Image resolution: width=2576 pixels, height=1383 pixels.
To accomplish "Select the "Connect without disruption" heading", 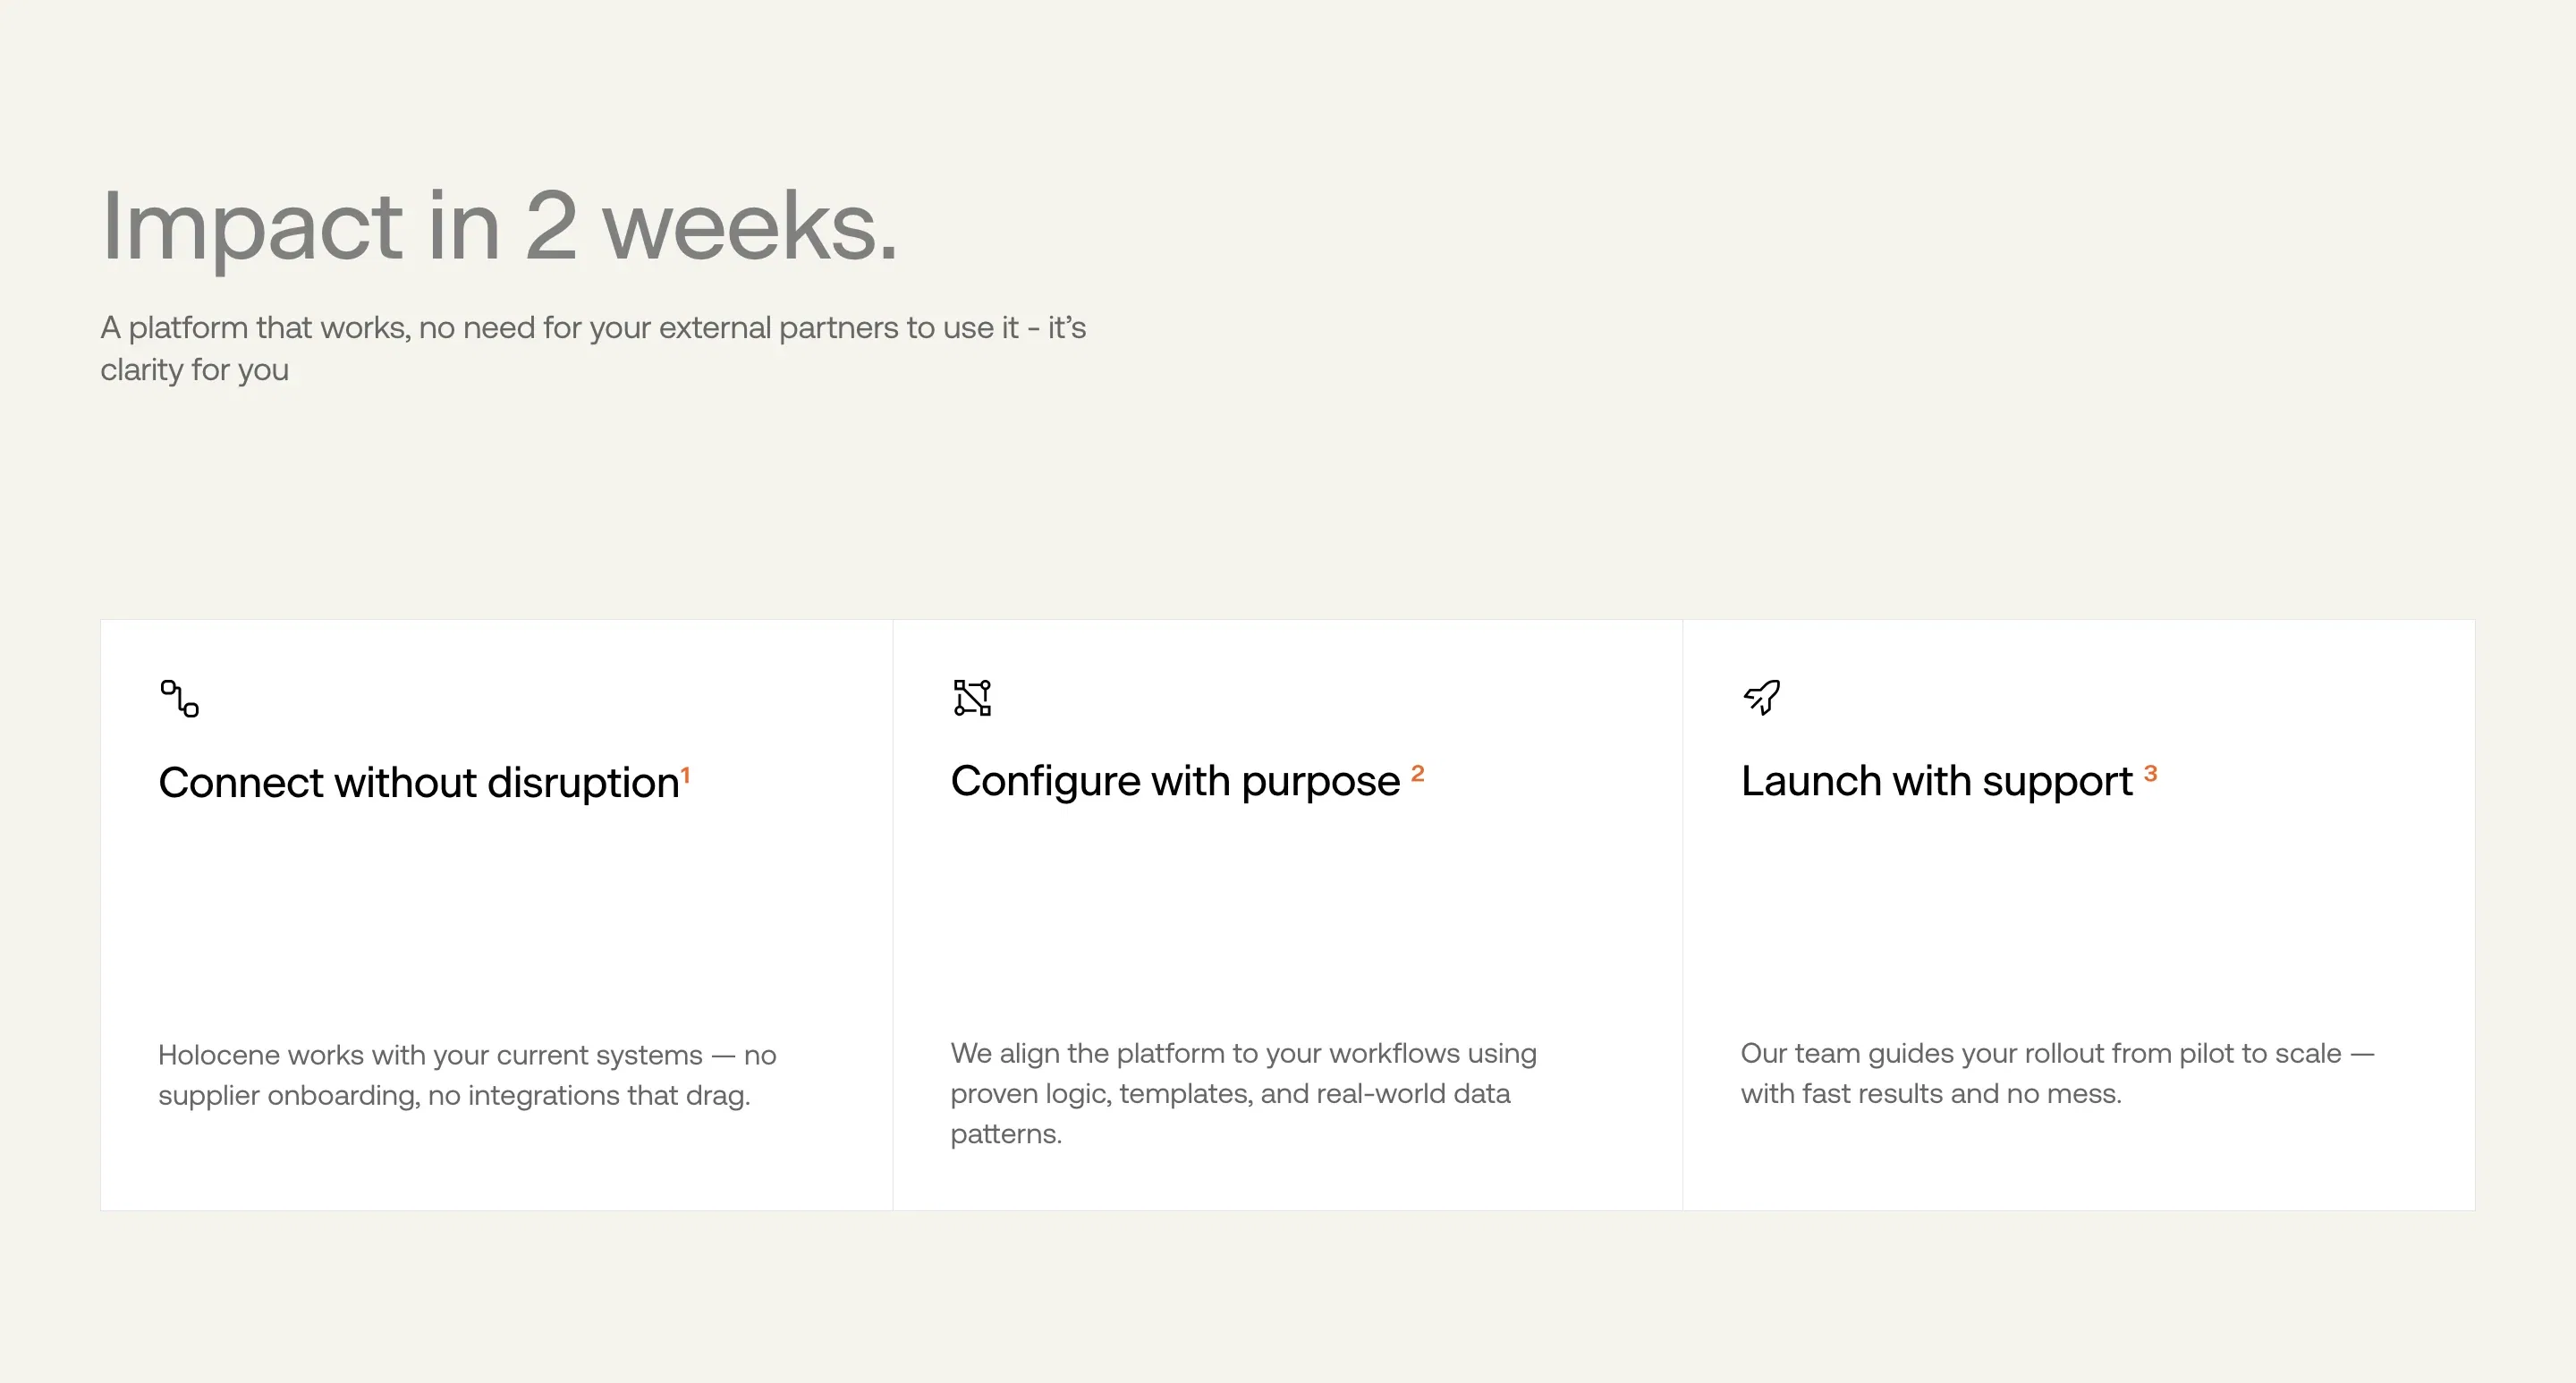I will pos(418,783).
